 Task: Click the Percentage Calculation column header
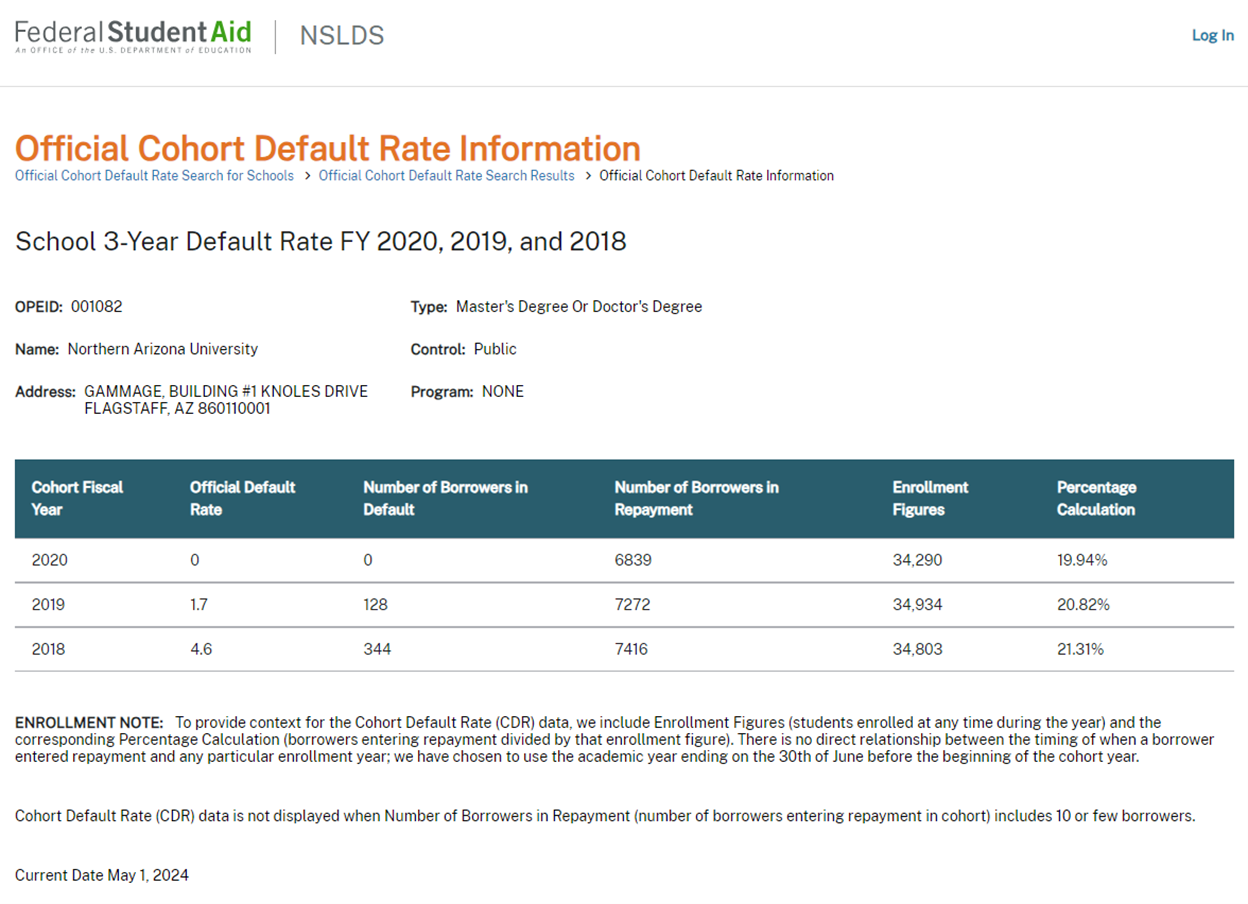pos(1095,498)
